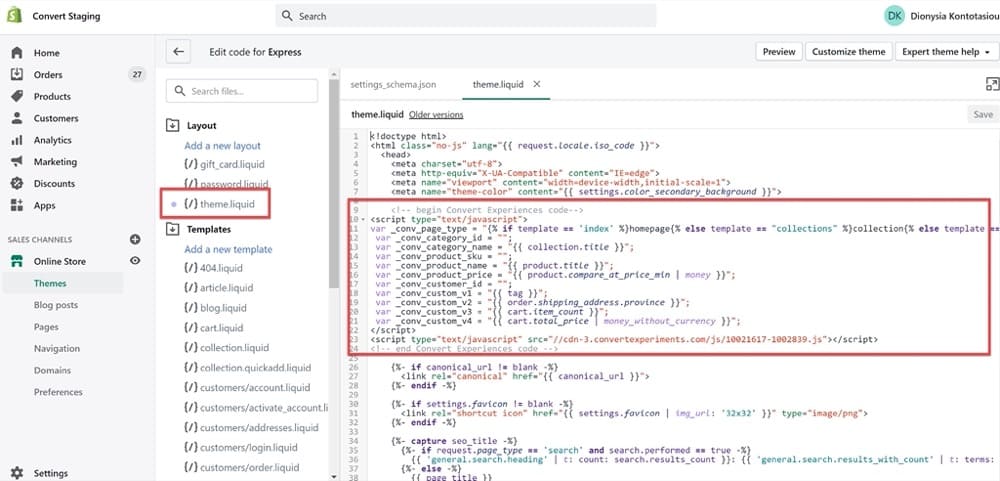Screen dimensions: 1000x481
Task: Click the Customize theme button
Action: [x=848, y=52]
